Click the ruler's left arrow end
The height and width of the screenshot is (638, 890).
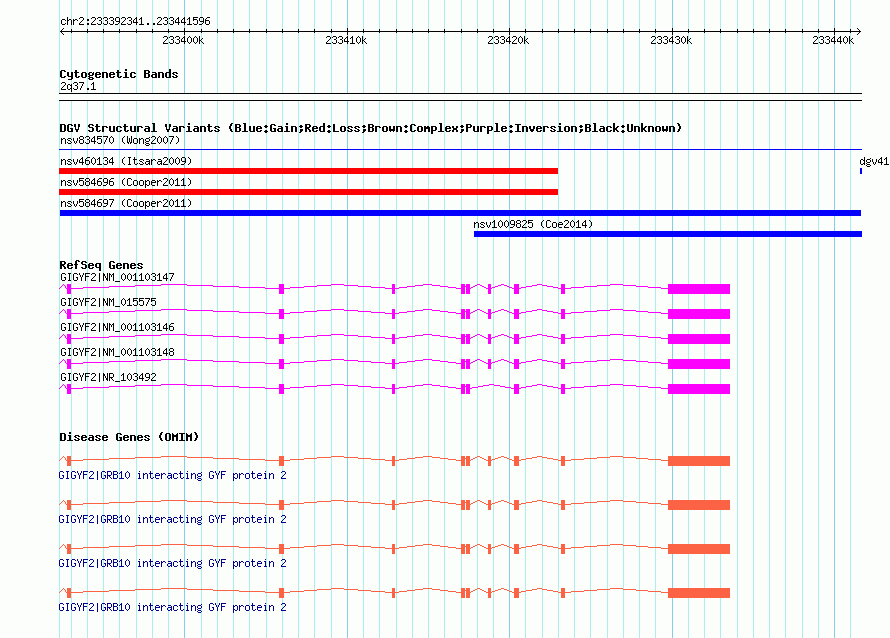(62, 31)
